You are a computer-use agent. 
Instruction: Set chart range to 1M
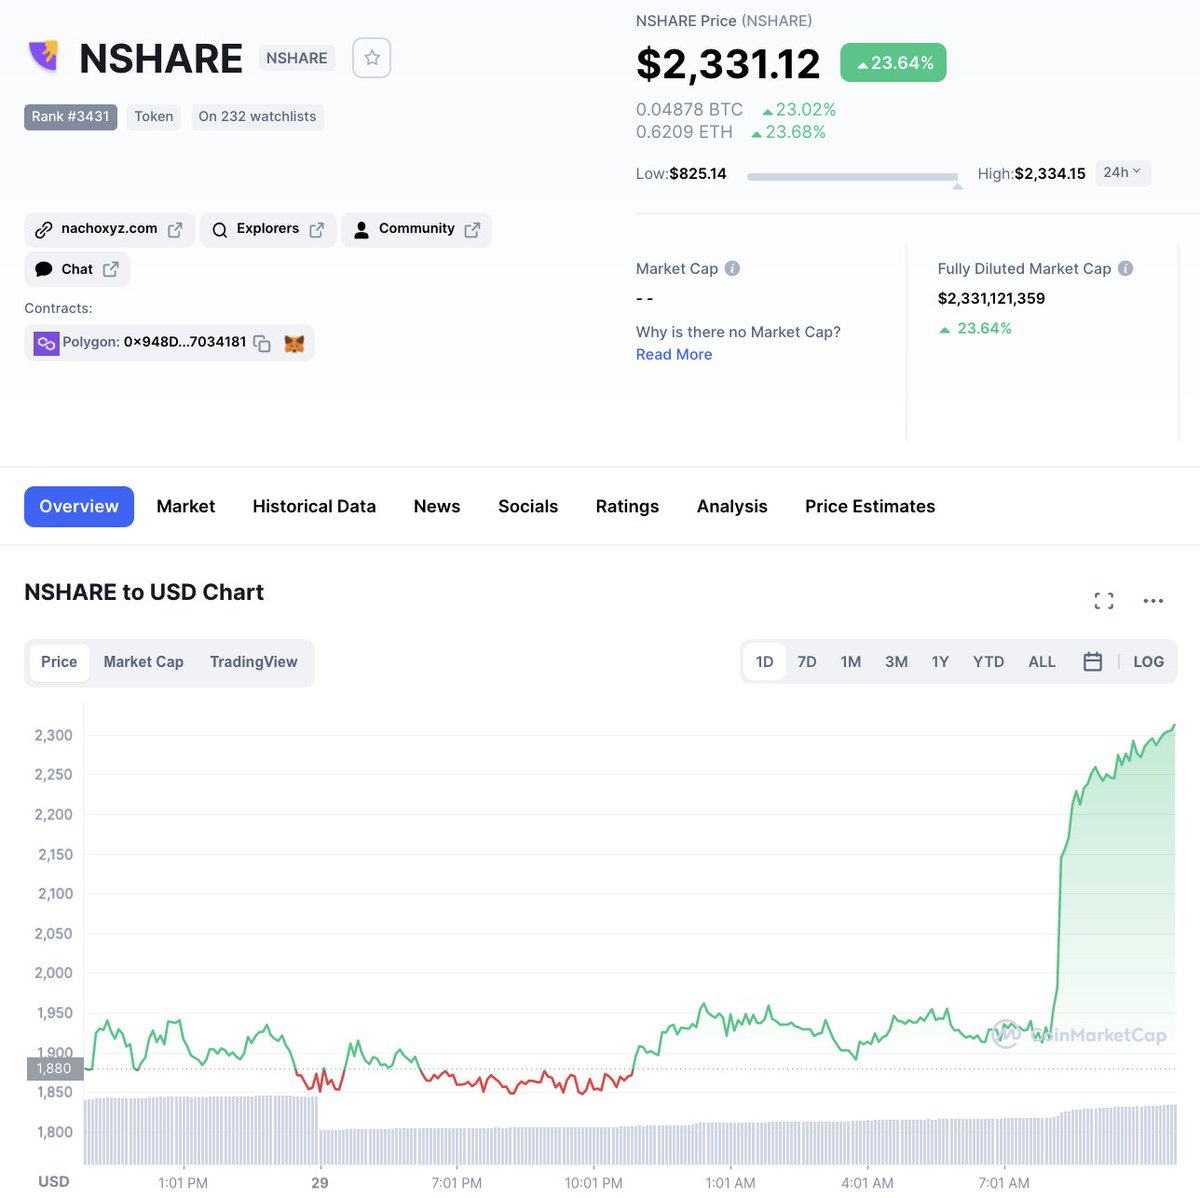(851, 662)
